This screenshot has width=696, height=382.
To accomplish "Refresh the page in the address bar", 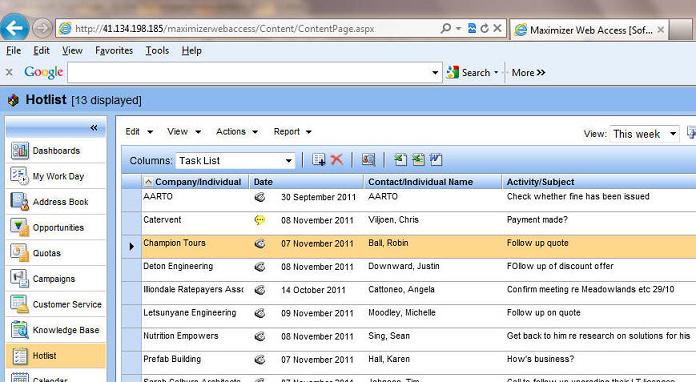I will click(x=485, y=28).
